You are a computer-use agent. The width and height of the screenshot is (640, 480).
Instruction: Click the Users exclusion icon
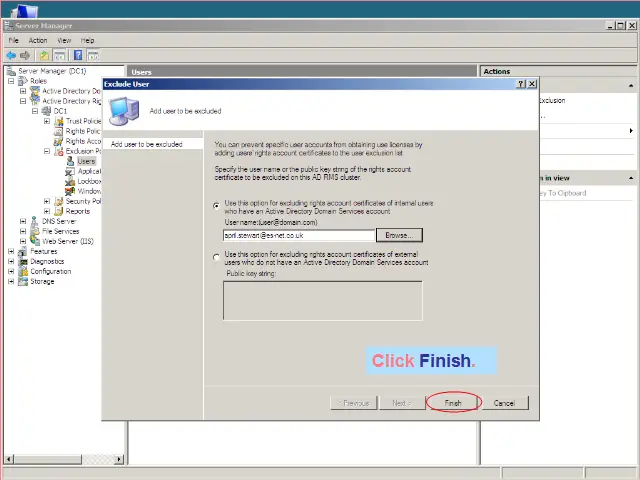pyautogui.click(x=70, y=161)
